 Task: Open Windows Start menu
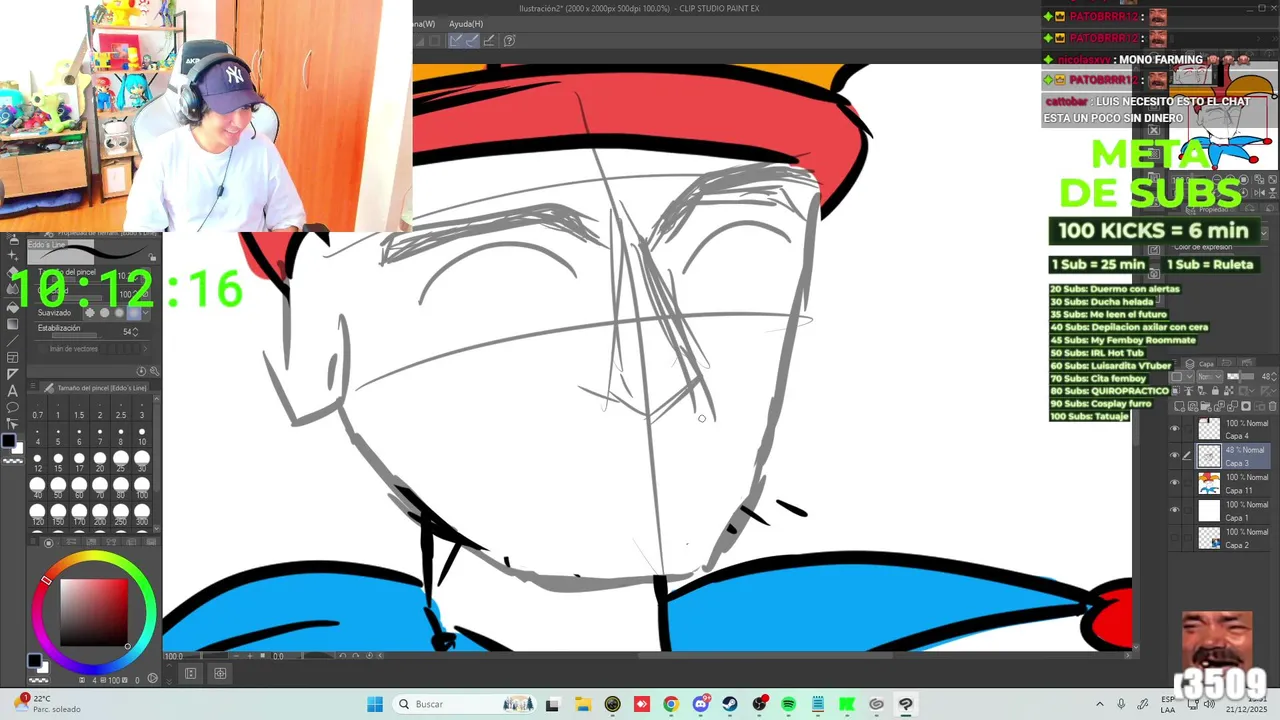[x=375, y=704]
